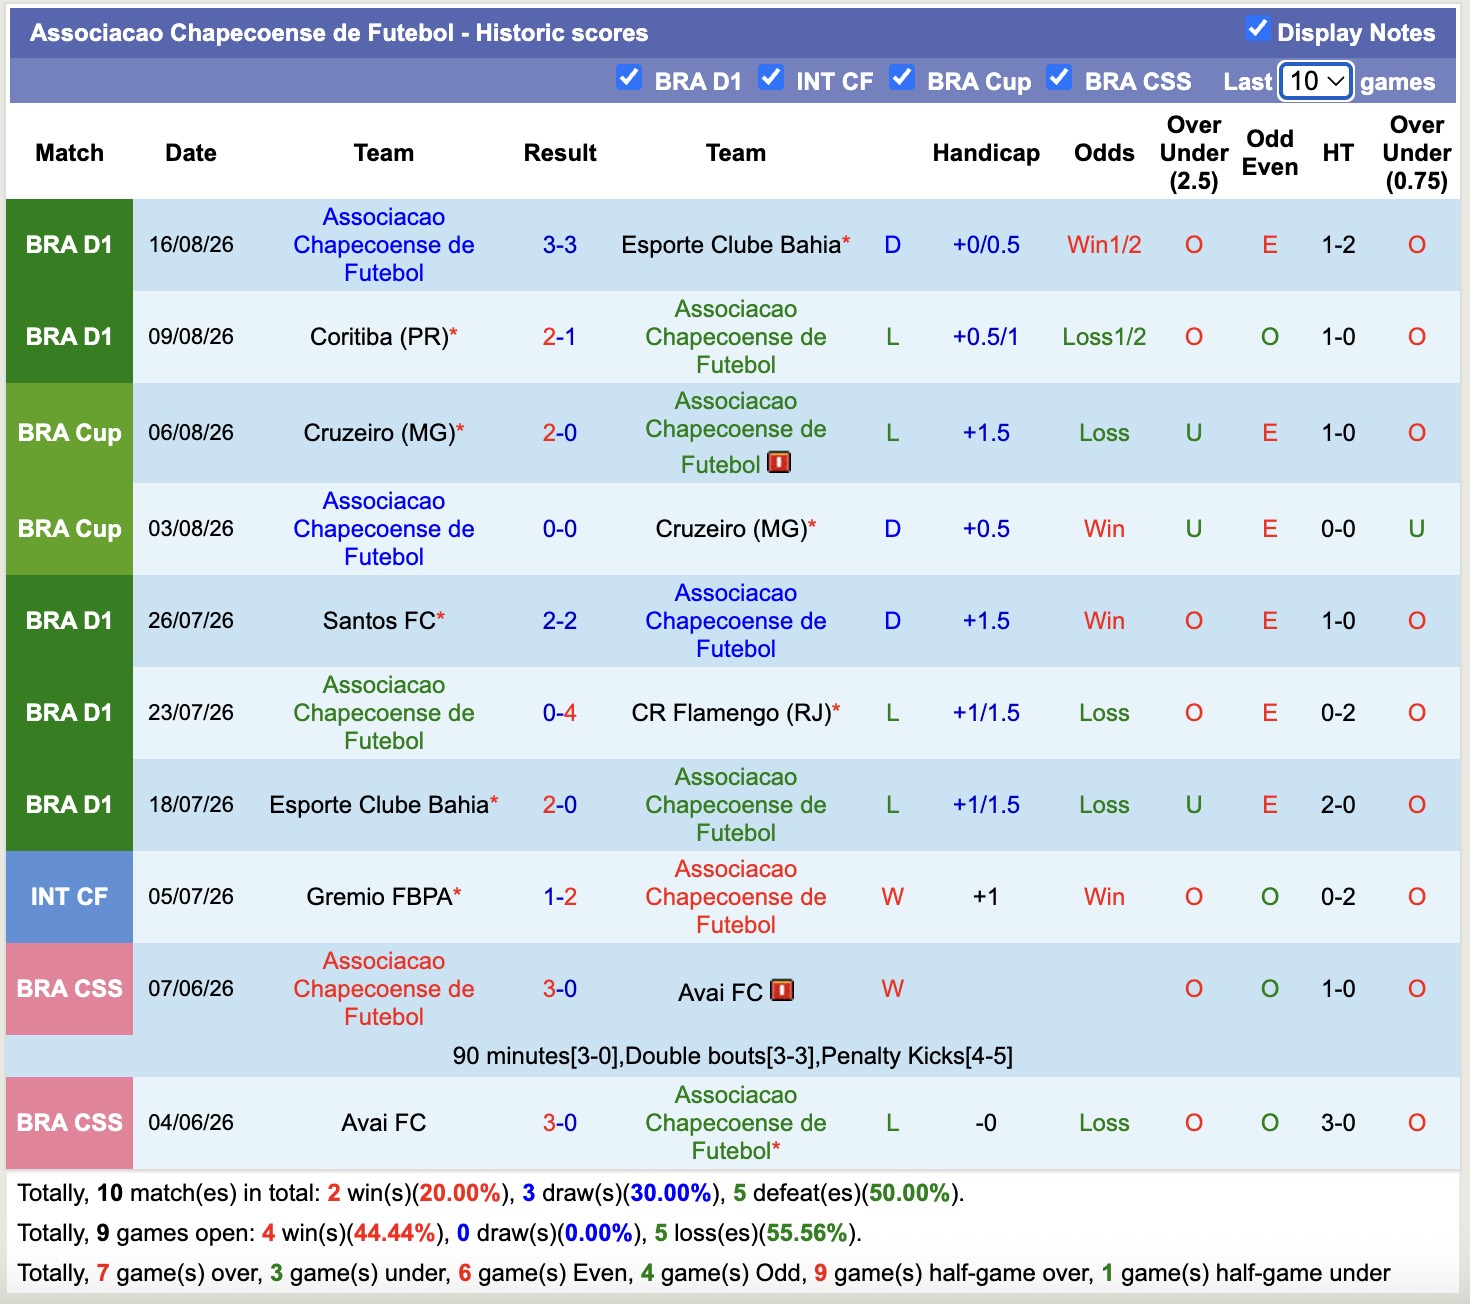
Task: Open the CR Flamengo (RJ) team link
Action: (731, 713)
